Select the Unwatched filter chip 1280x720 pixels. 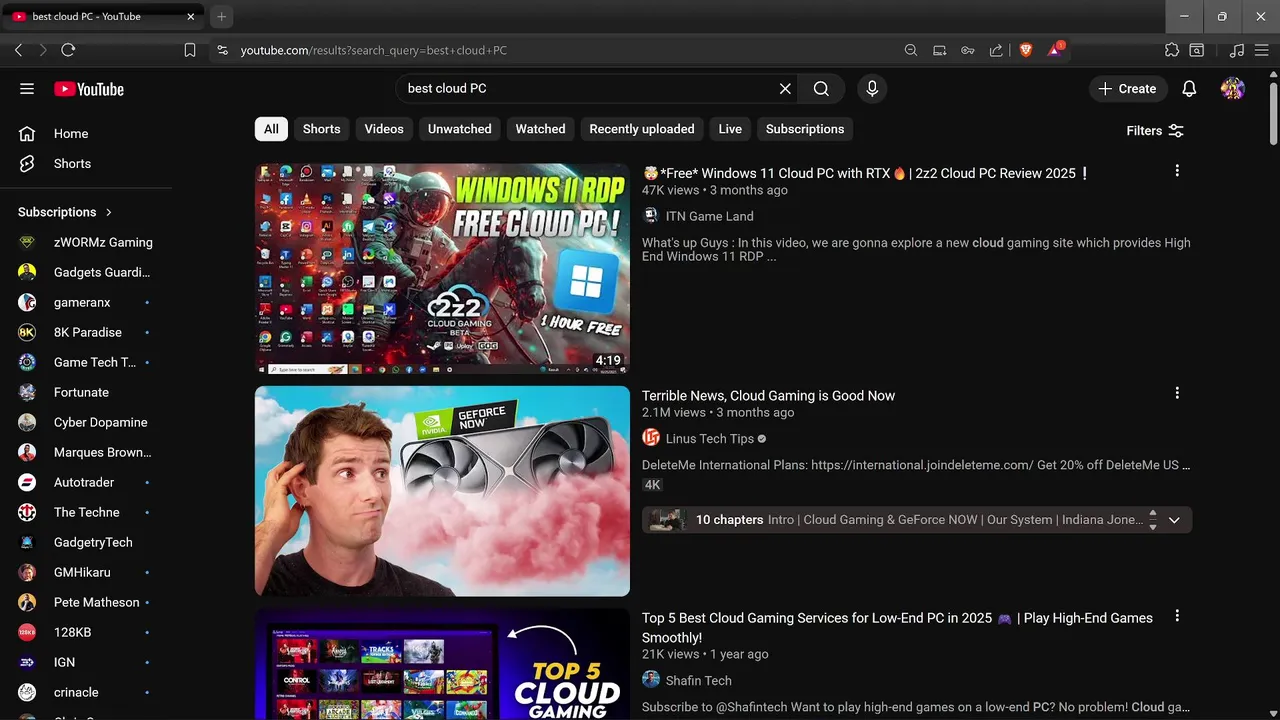point(459,129)
